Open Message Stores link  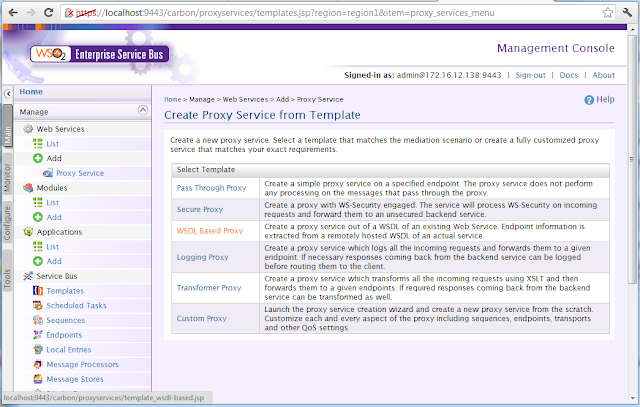[x=75, y=379]
